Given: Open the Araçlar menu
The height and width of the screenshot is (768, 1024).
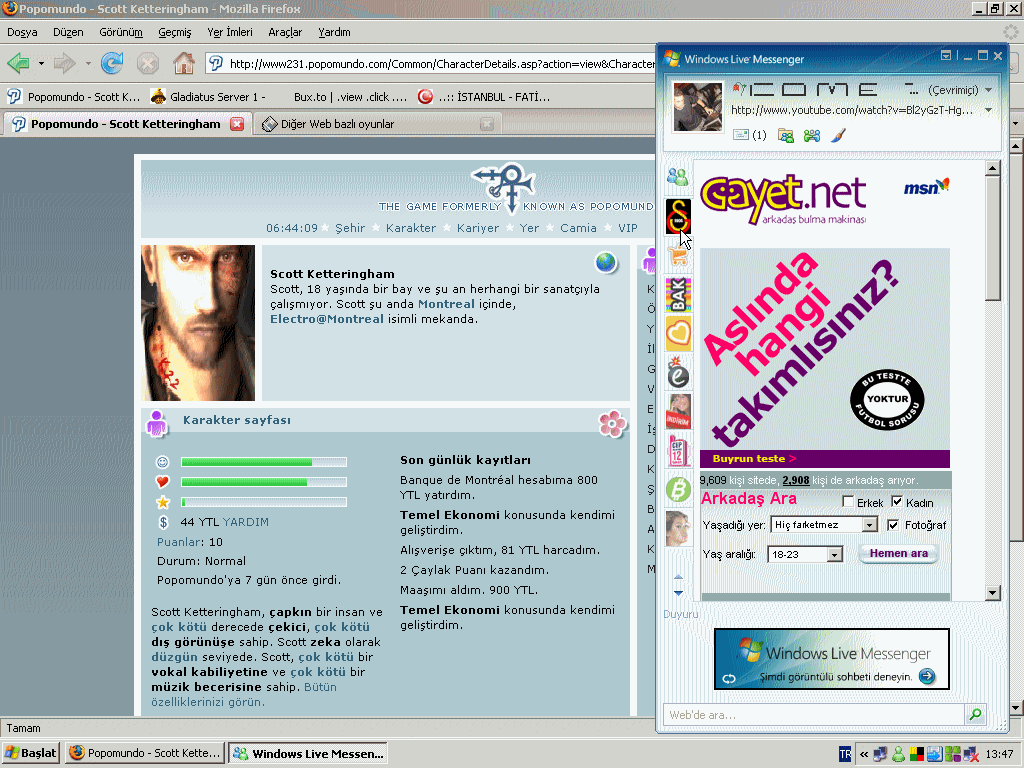Looking at the screenshot, I should 285,32.
